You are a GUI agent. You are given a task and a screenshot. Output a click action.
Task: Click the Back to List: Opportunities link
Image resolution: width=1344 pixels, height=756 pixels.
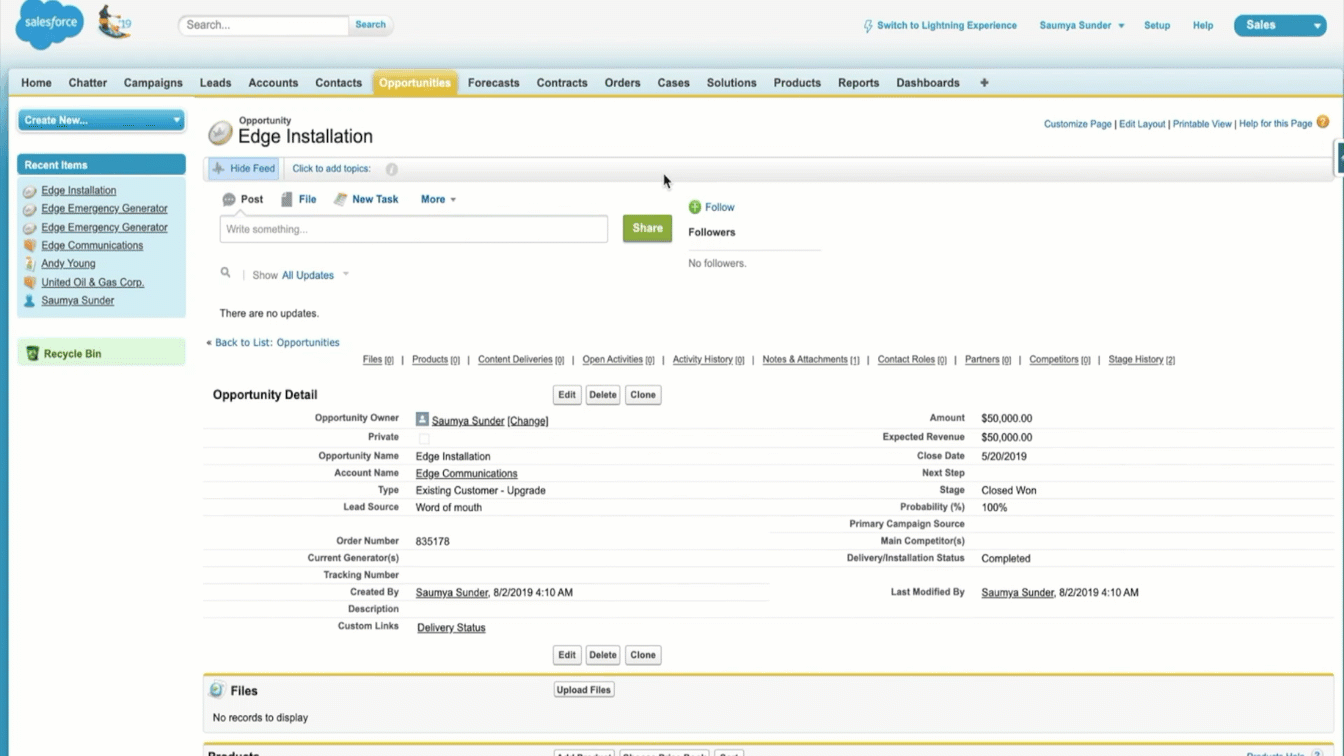[277, 342]
